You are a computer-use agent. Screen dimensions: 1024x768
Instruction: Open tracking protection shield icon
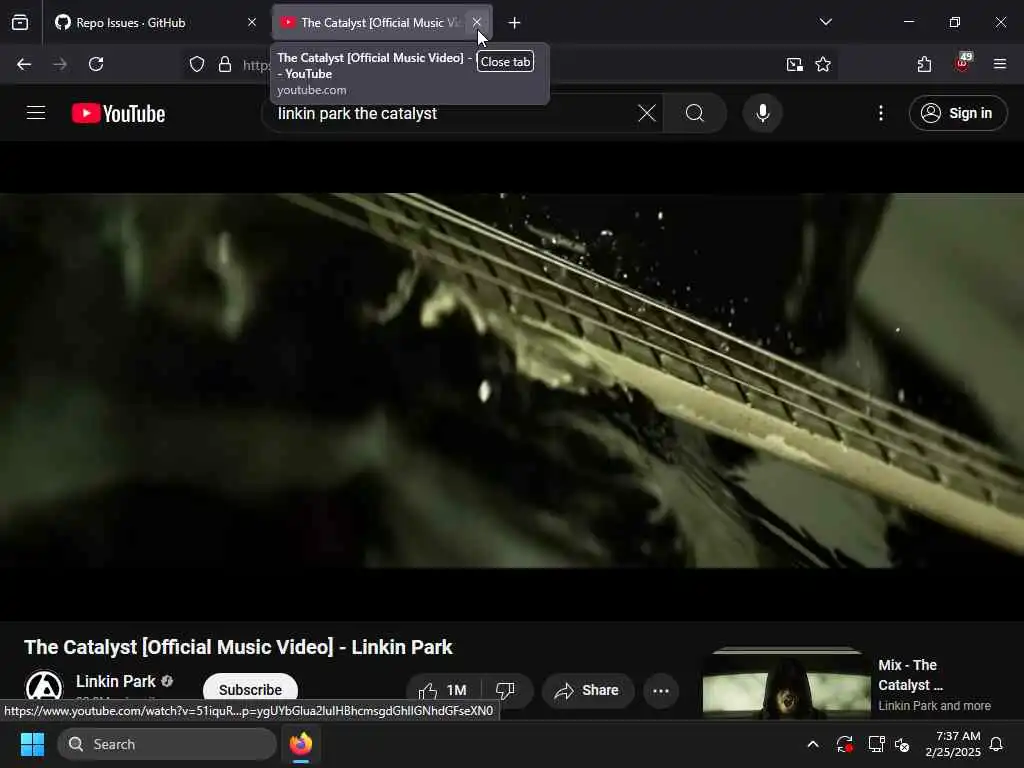(x=197, y=64)
